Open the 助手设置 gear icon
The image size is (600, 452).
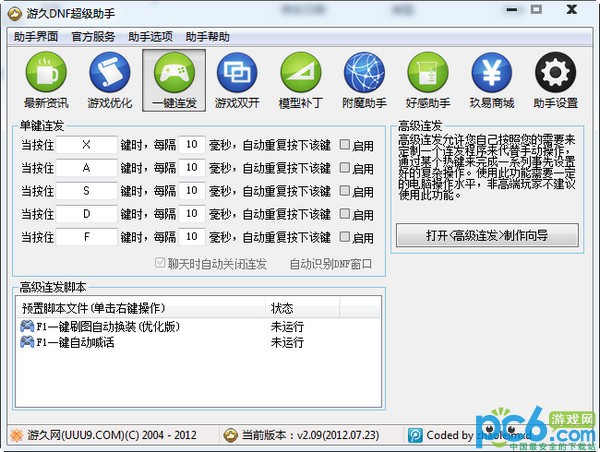555,73
